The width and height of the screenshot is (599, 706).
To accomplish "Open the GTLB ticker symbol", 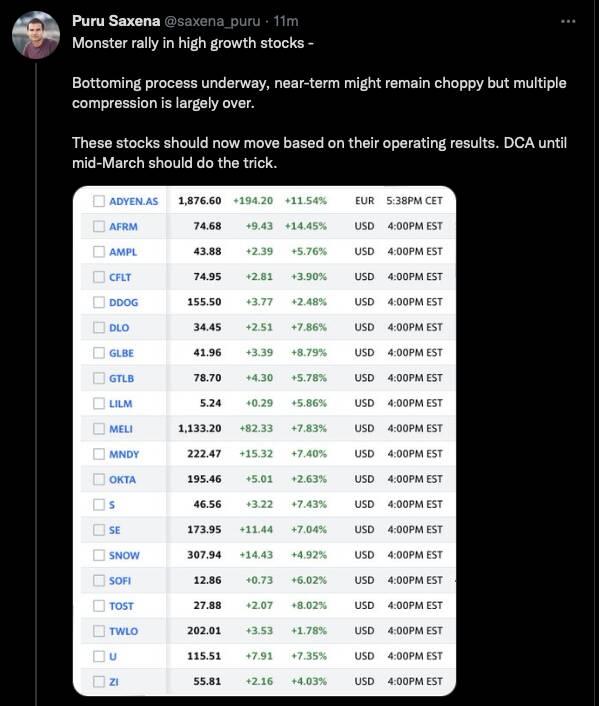I will [121, 378].
